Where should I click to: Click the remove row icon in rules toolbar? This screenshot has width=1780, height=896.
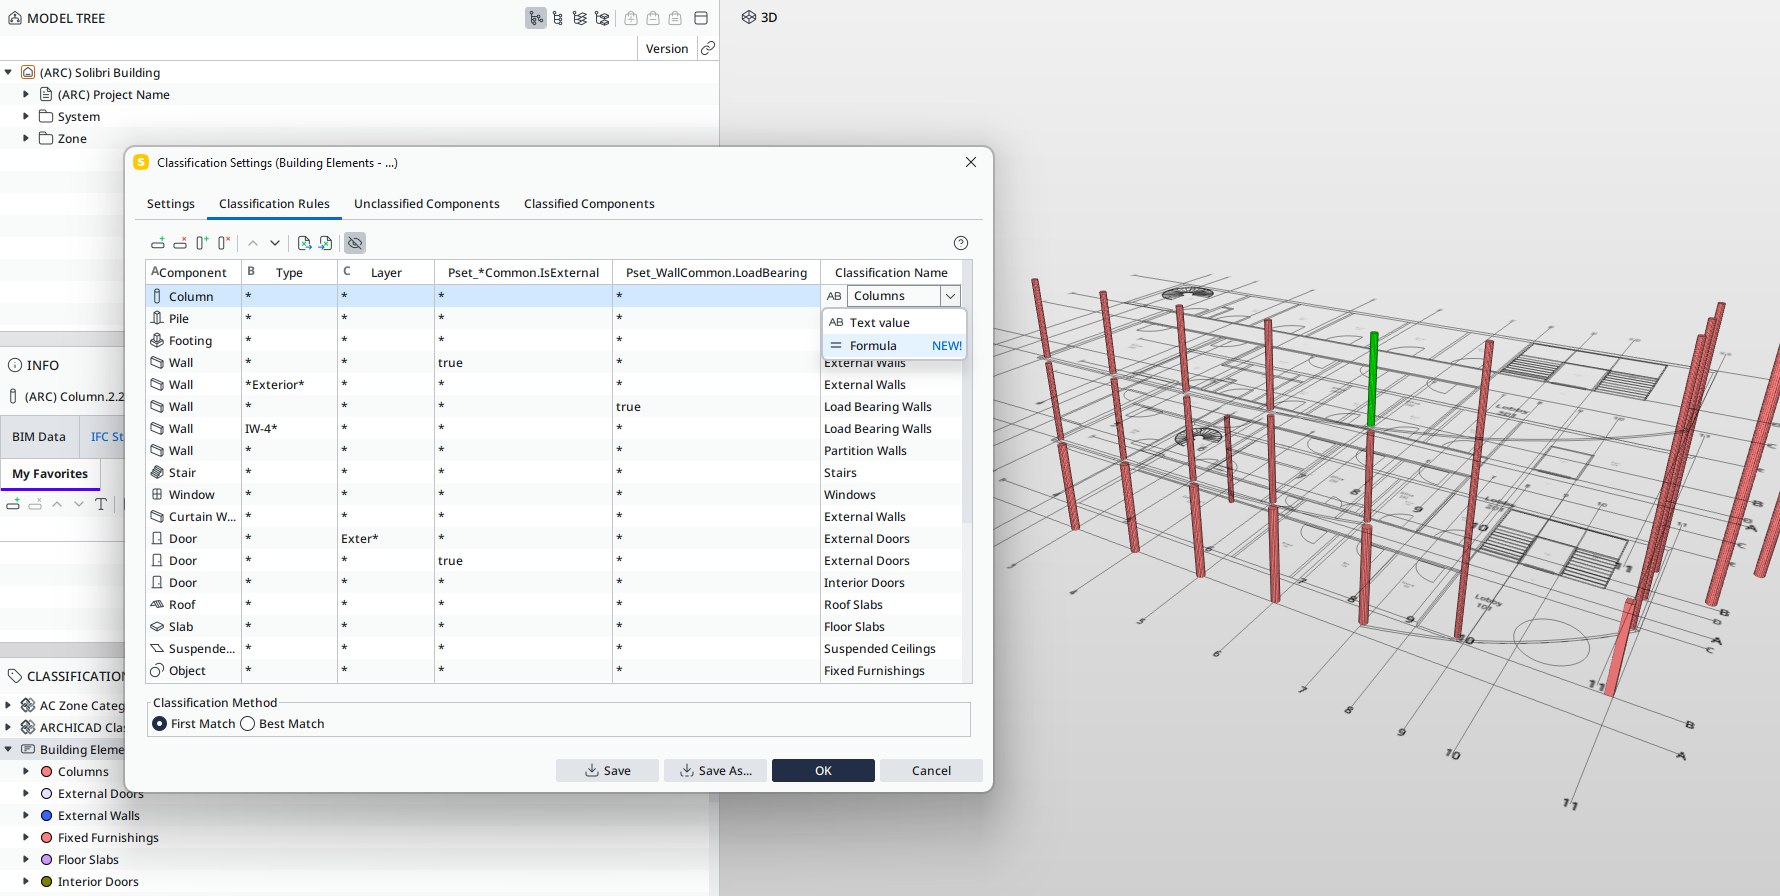(180, 243)
